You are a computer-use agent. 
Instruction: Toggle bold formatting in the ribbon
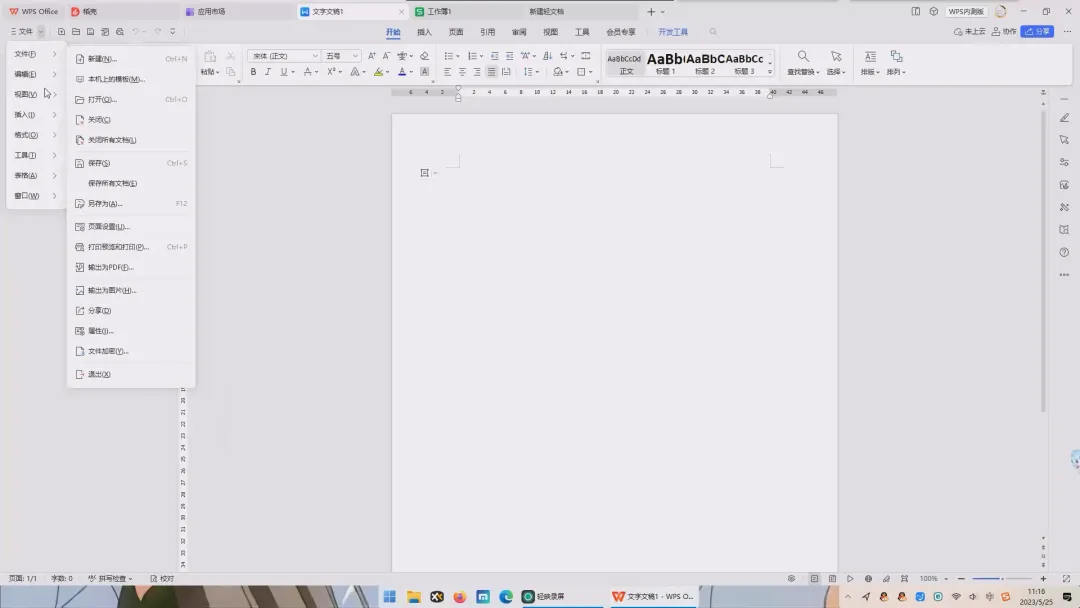click(253, 72)
